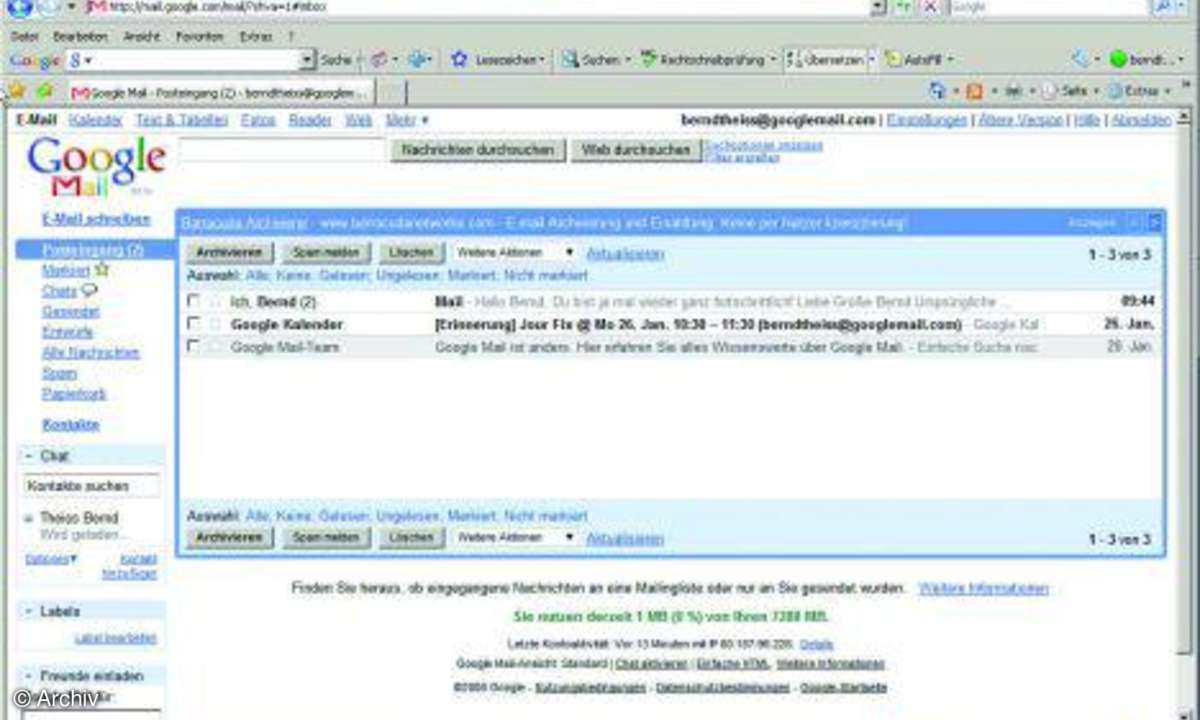Open the message dated 09:44
This screenshot has height=720, width=1200.
(670, 300)
